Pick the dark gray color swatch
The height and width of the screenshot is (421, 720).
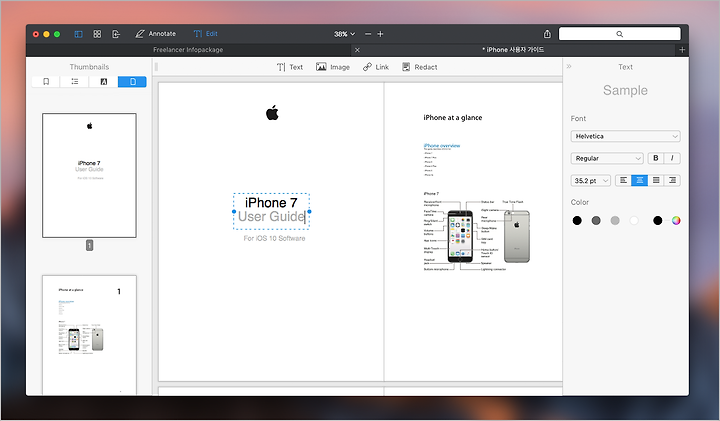[596, 221]
